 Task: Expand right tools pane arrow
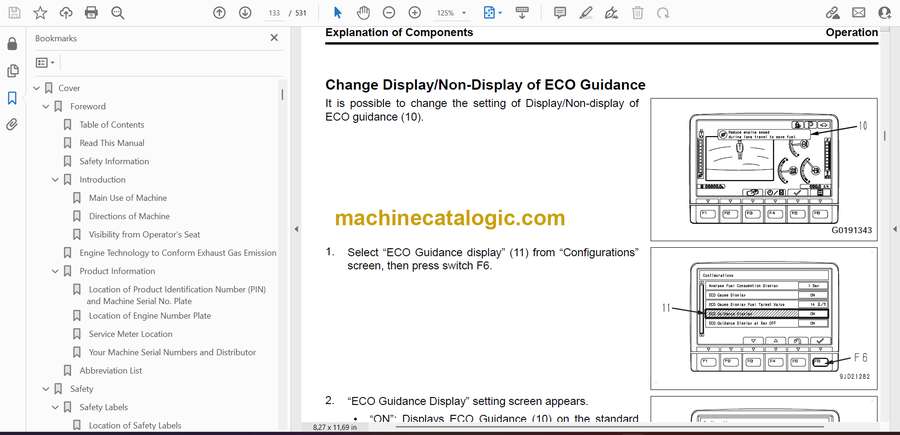(x=895, y=229)
